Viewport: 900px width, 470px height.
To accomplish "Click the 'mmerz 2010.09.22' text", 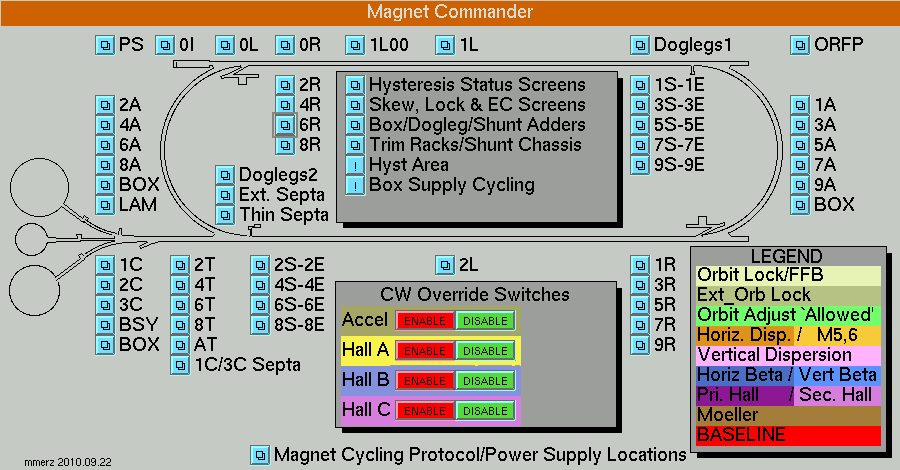I will [68, 462].
